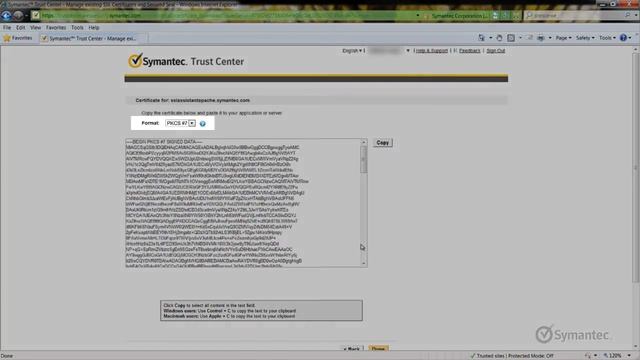Open the Format PKCS #7 dropdown

192,123
